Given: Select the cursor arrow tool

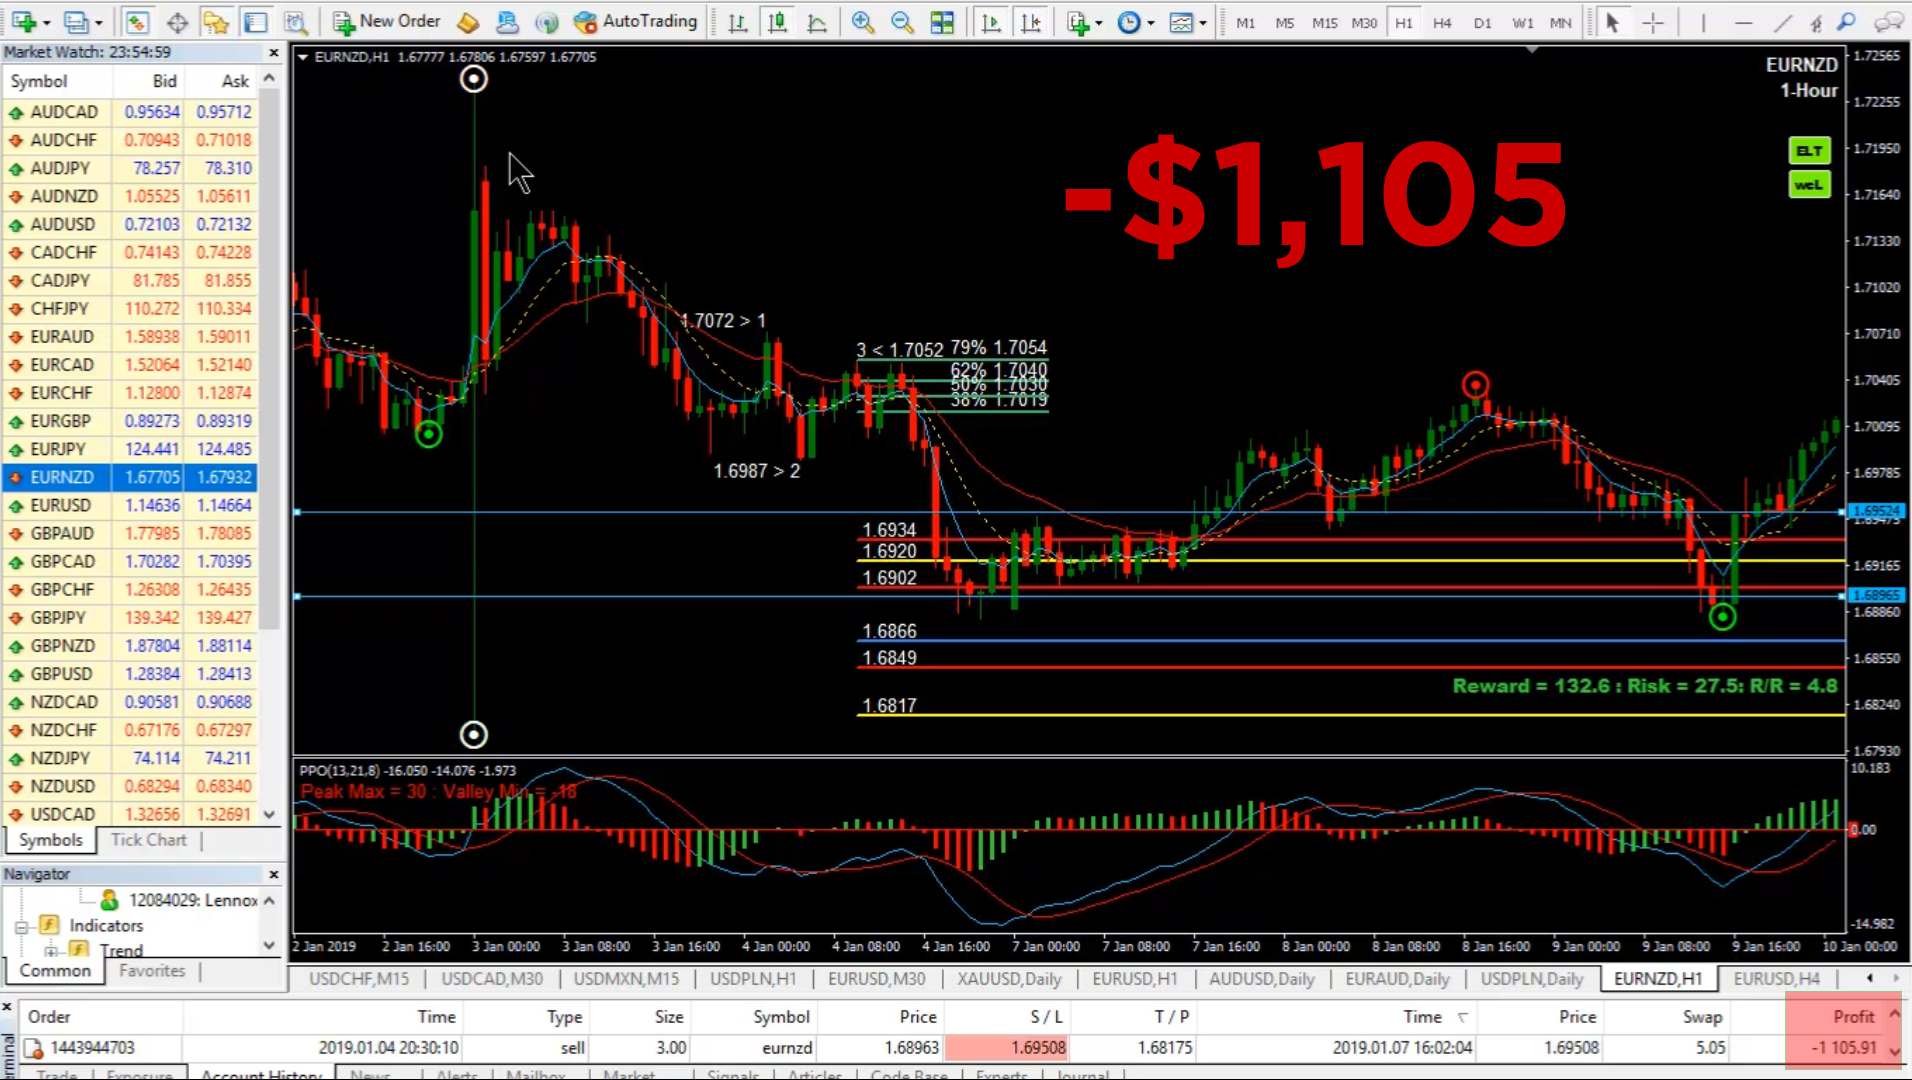Looking at the screenshot, I should tap(1612, 21).
